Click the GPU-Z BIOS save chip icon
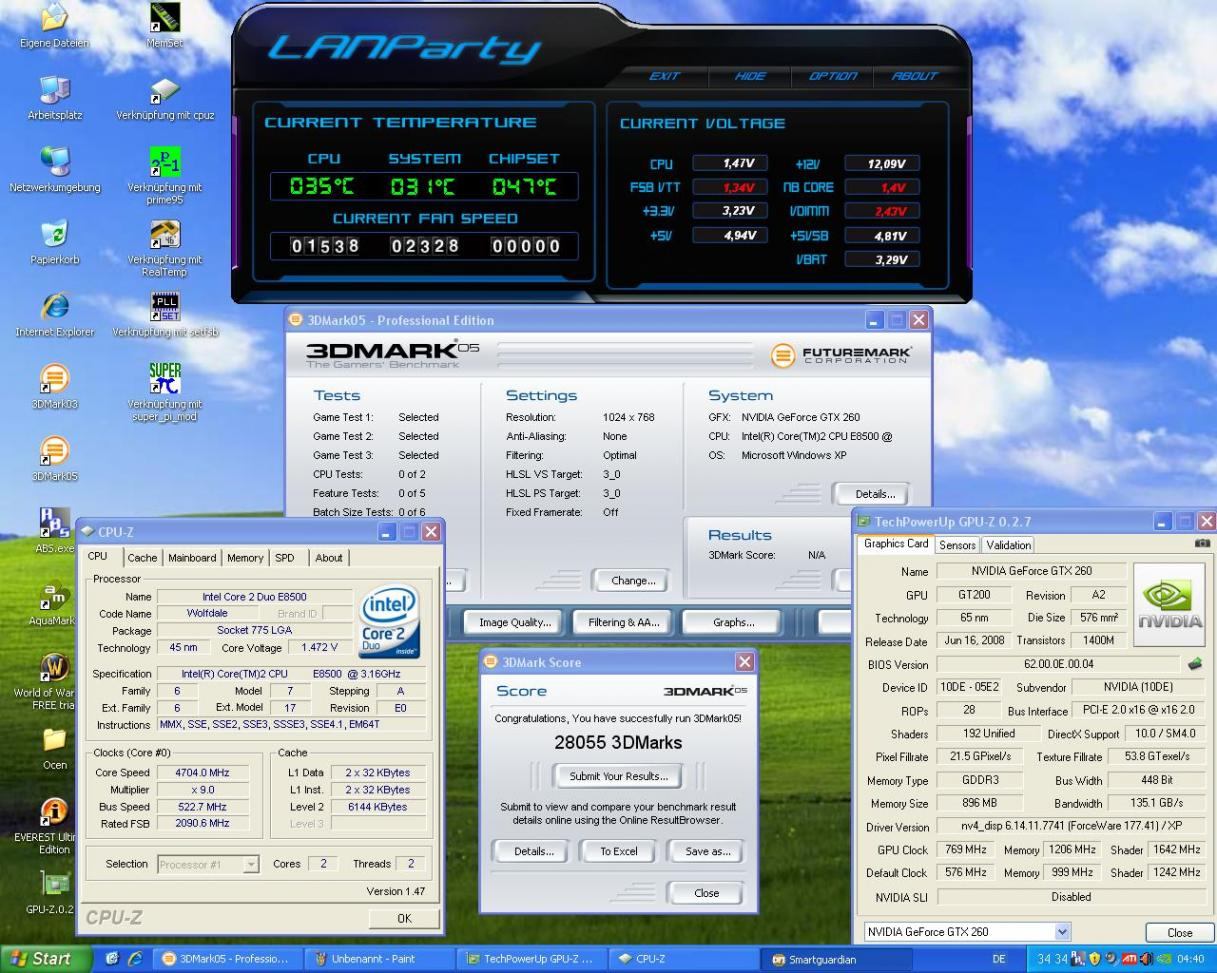The width and height of the screenshot is (1217, 973). pyautogui.click(x=1195, y=664)
